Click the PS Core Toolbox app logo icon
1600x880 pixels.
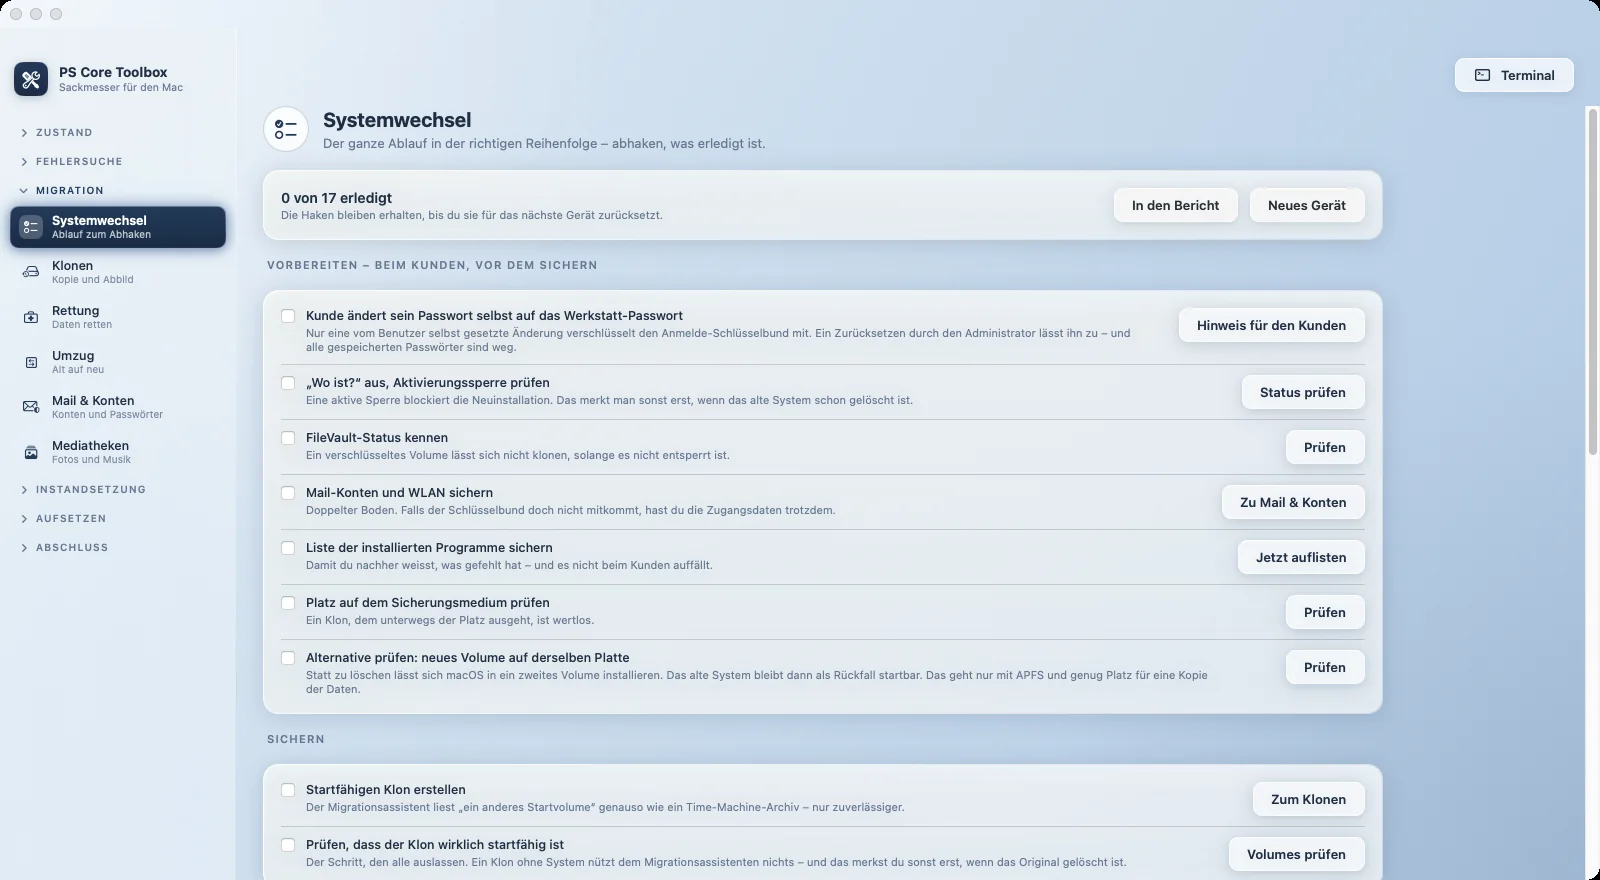click(x=31, y=79)
